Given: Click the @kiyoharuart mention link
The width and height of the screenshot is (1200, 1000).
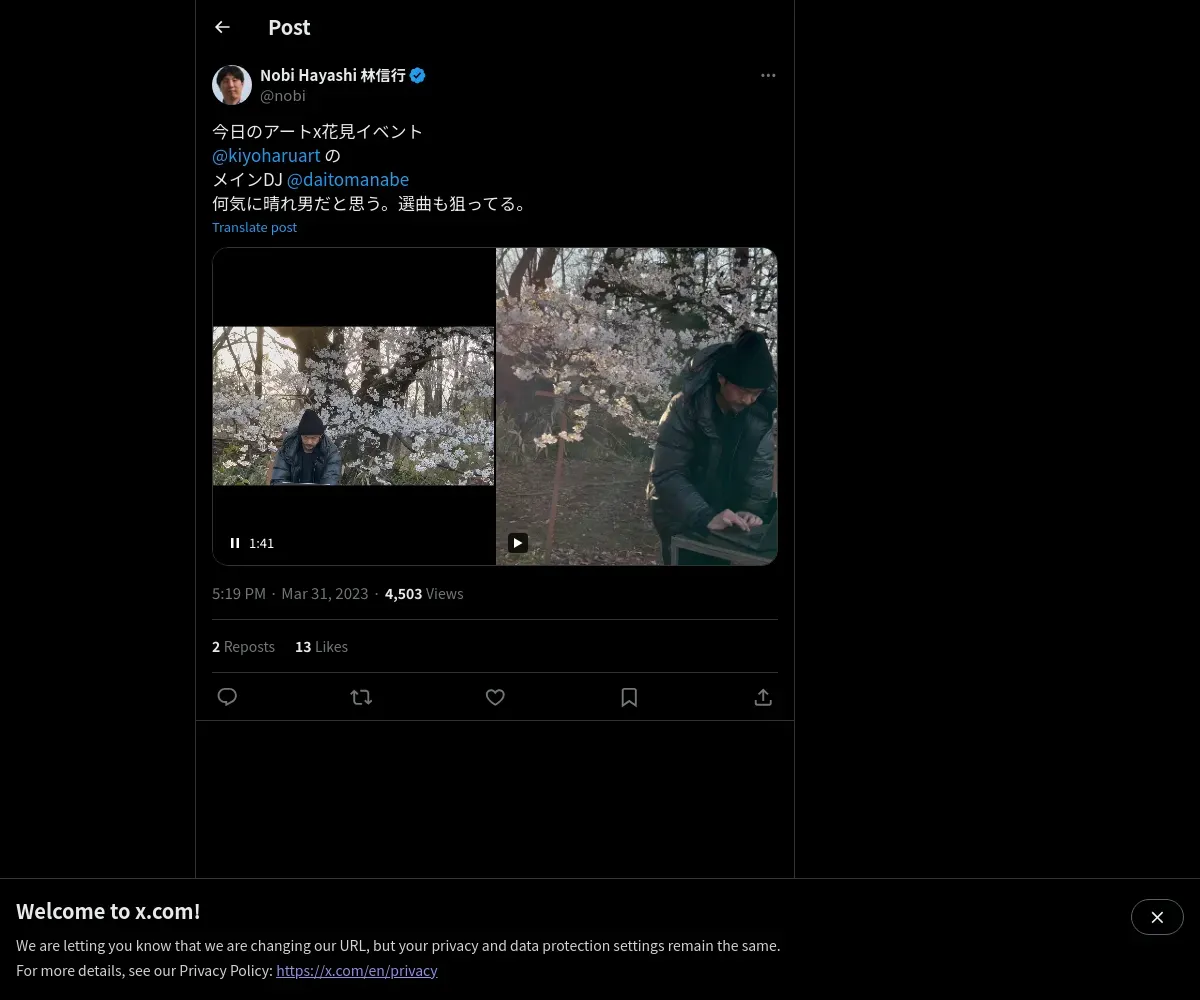Looking at the screenshot, I should (266, 156).
